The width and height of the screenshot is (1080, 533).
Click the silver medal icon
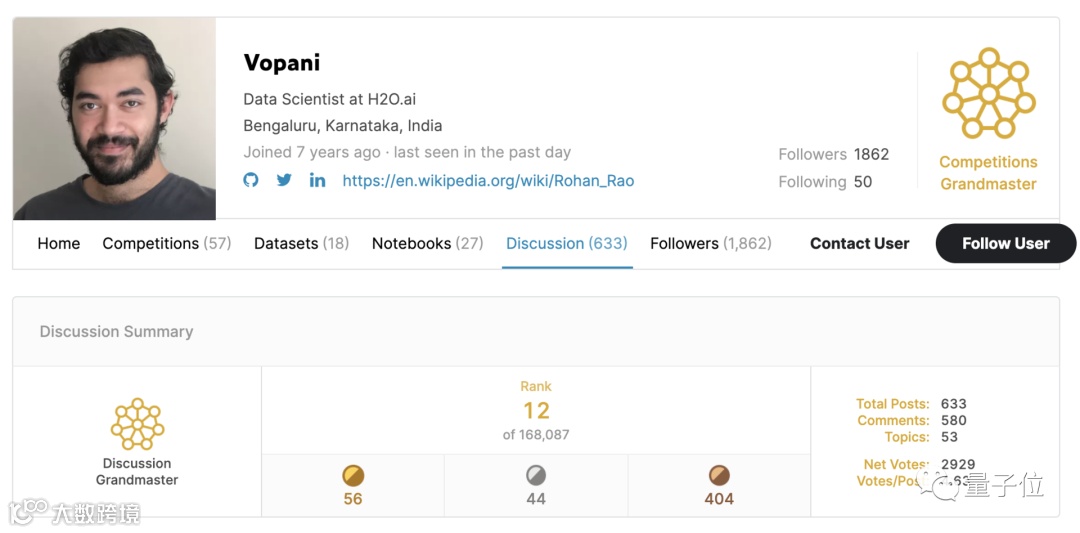coord(536,475)
